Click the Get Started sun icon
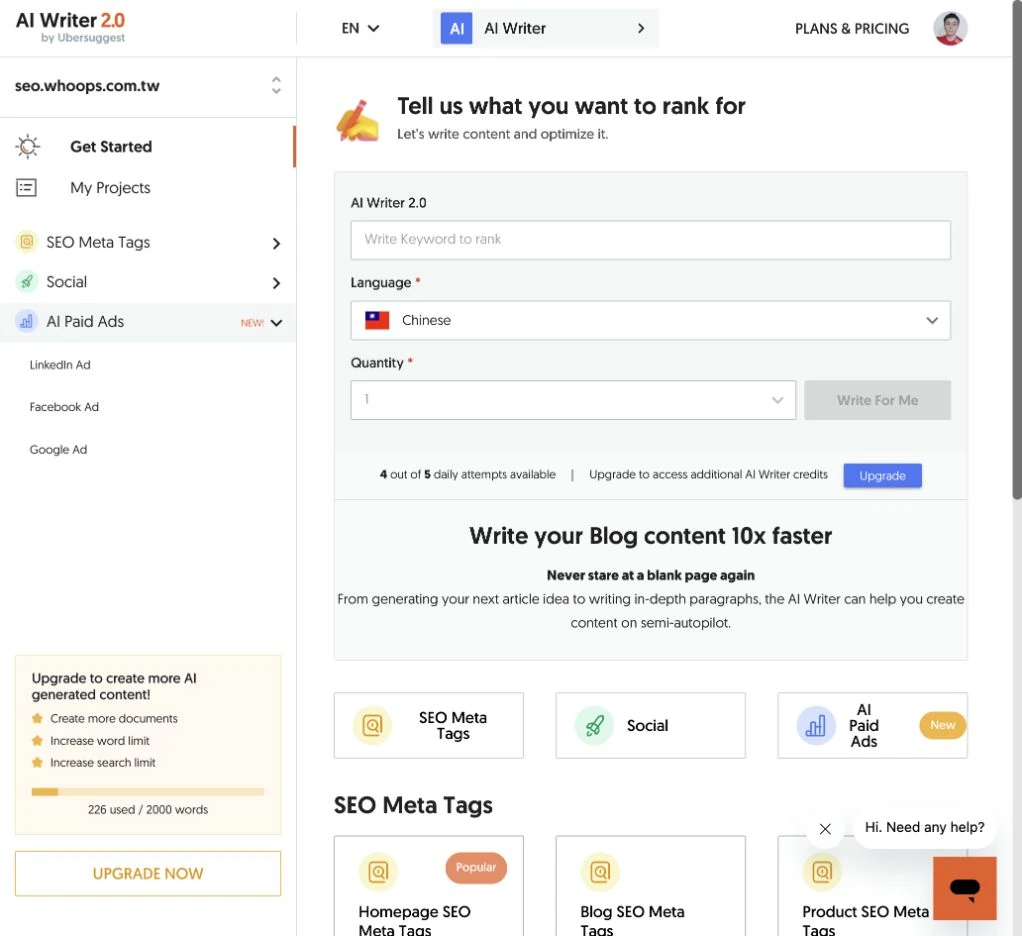 point(27,147)
